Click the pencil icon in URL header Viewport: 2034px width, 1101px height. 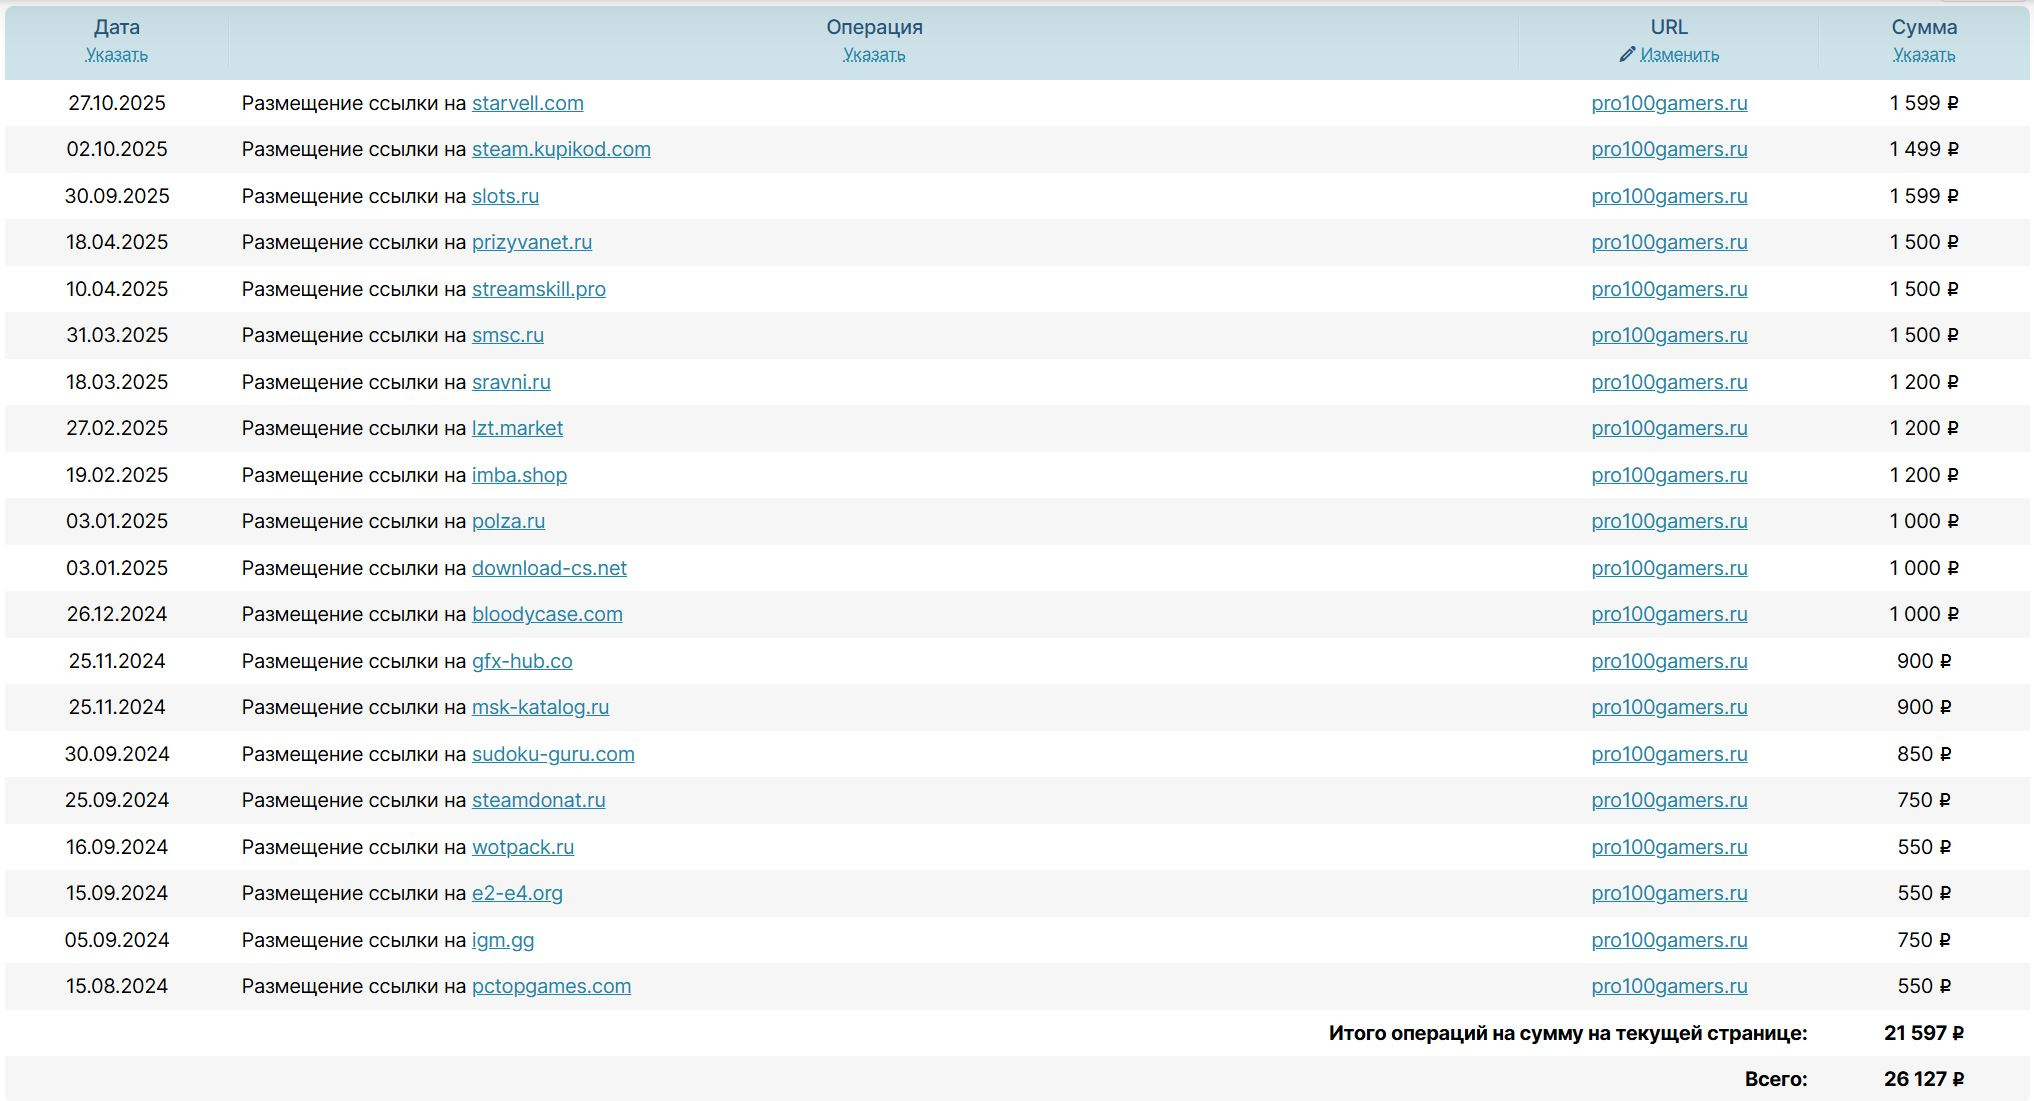pyautogui.click(x=1627, y=54)
